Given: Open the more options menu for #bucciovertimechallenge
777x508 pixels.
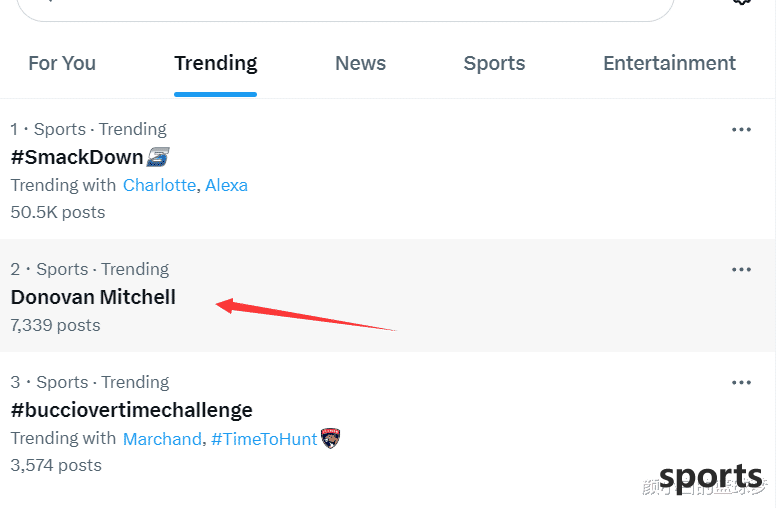Looking at the screenshot, I should coord(741,383).
